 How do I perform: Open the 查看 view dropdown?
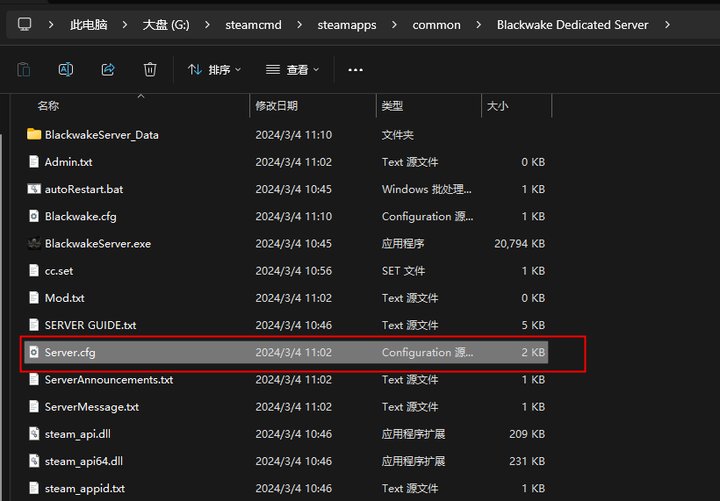[x=292, y=70]
